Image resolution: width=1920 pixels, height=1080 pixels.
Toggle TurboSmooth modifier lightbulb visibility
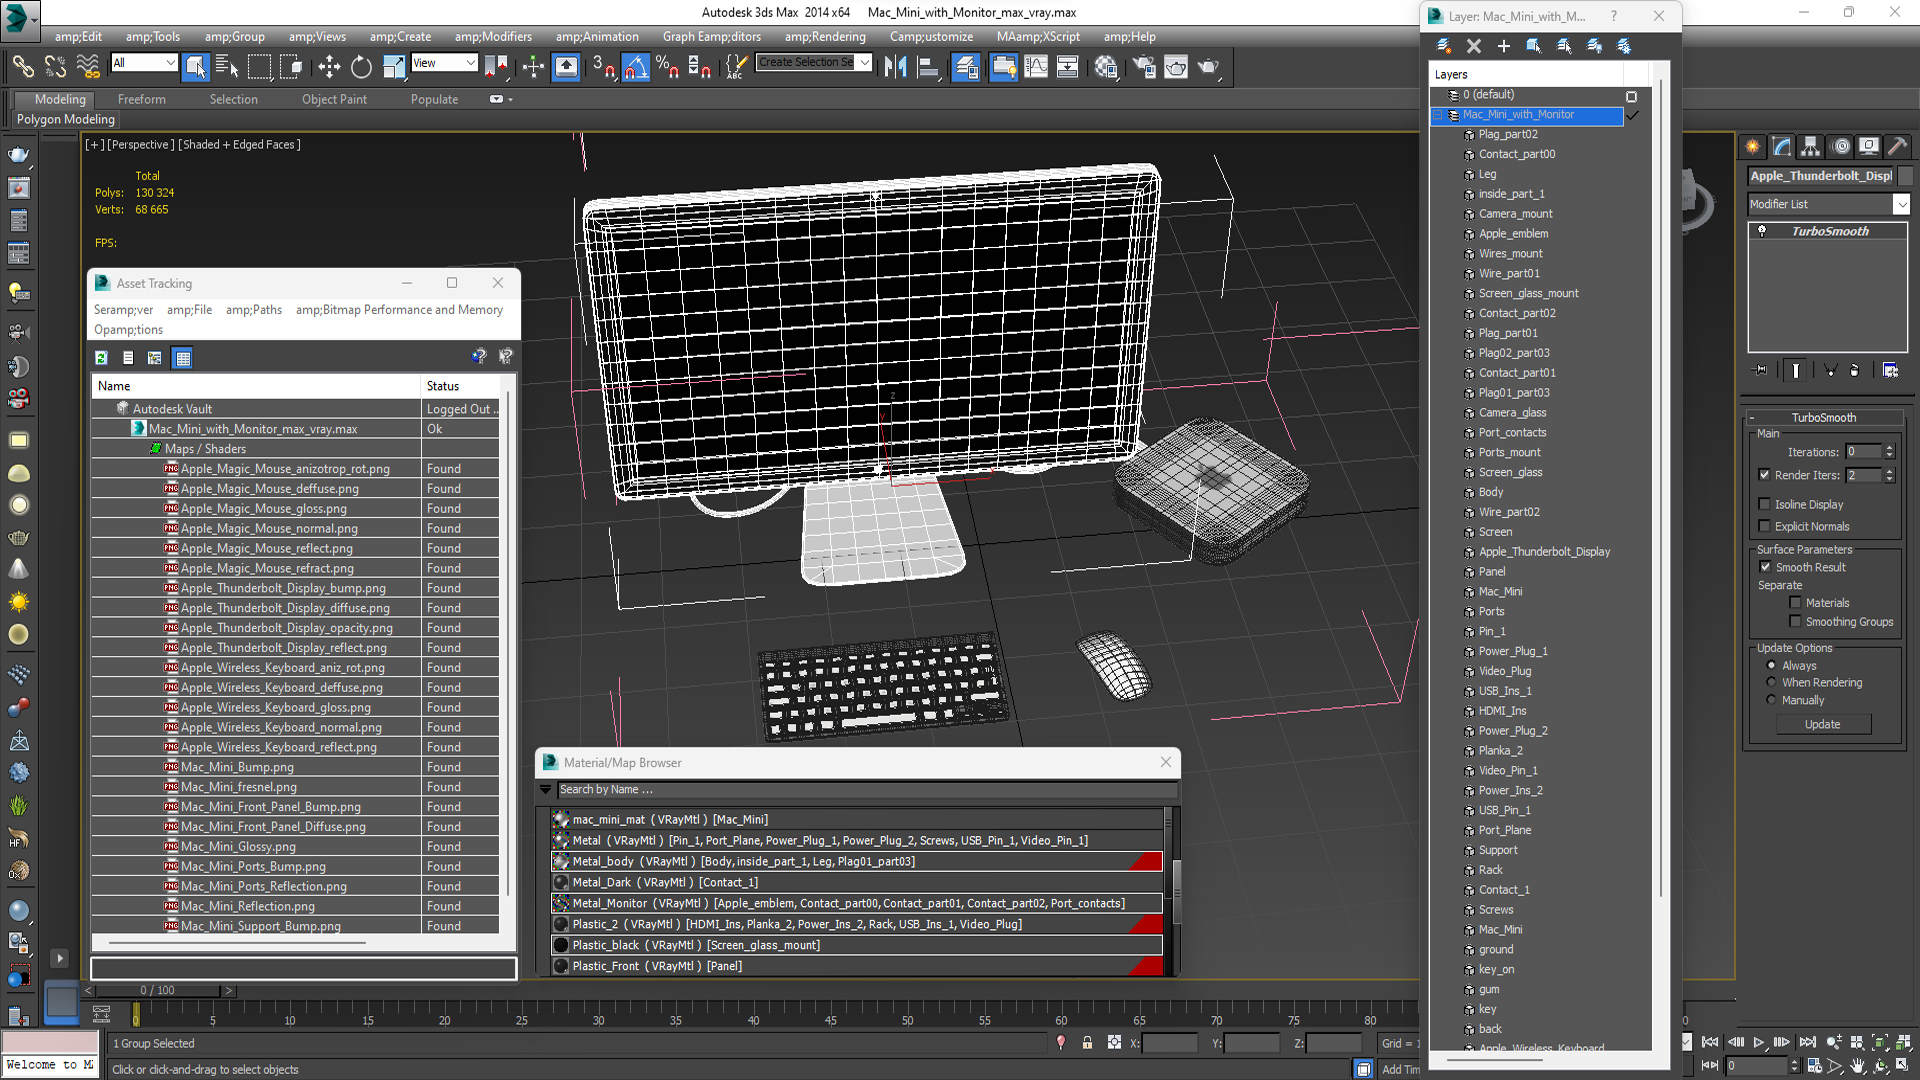(x=1762, y=231)
